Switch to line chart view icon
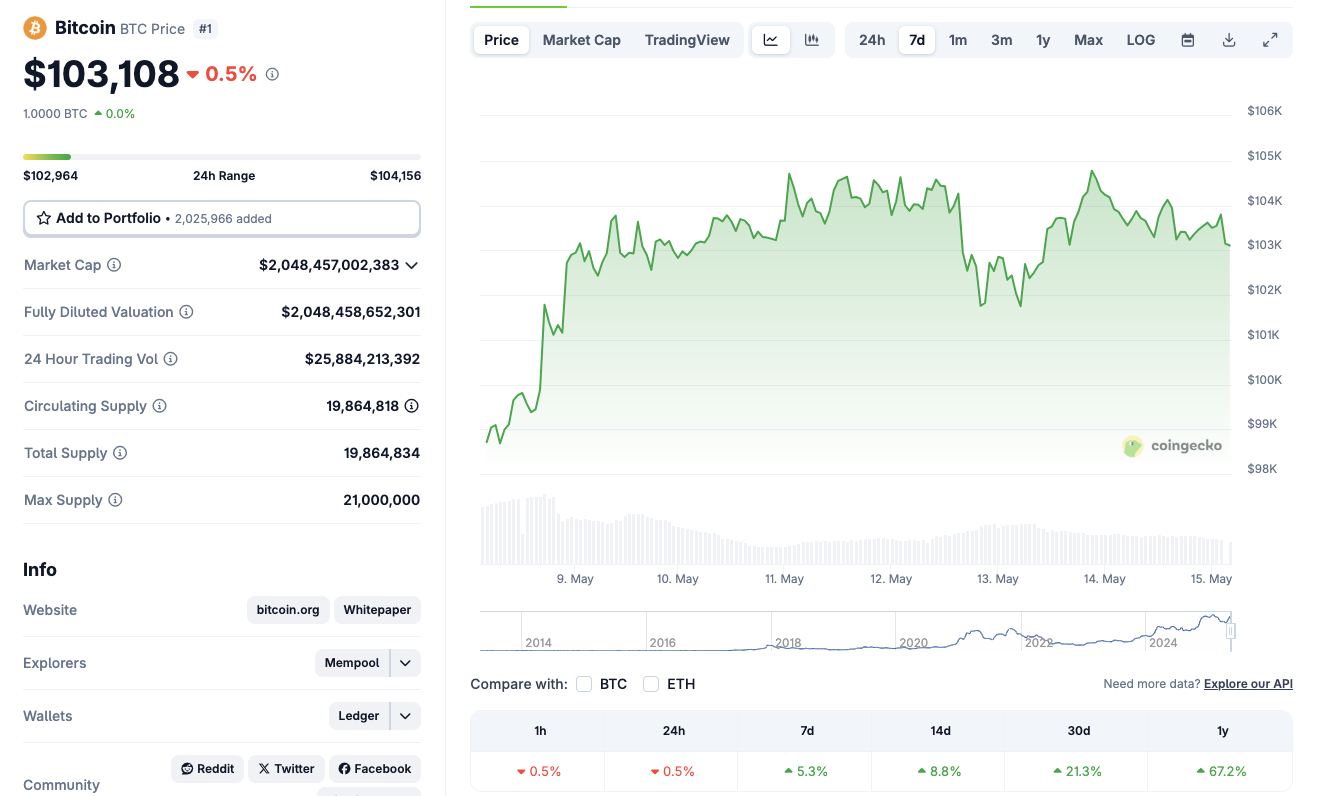Viewport: 1338px width, 796px height. point(771,40)
